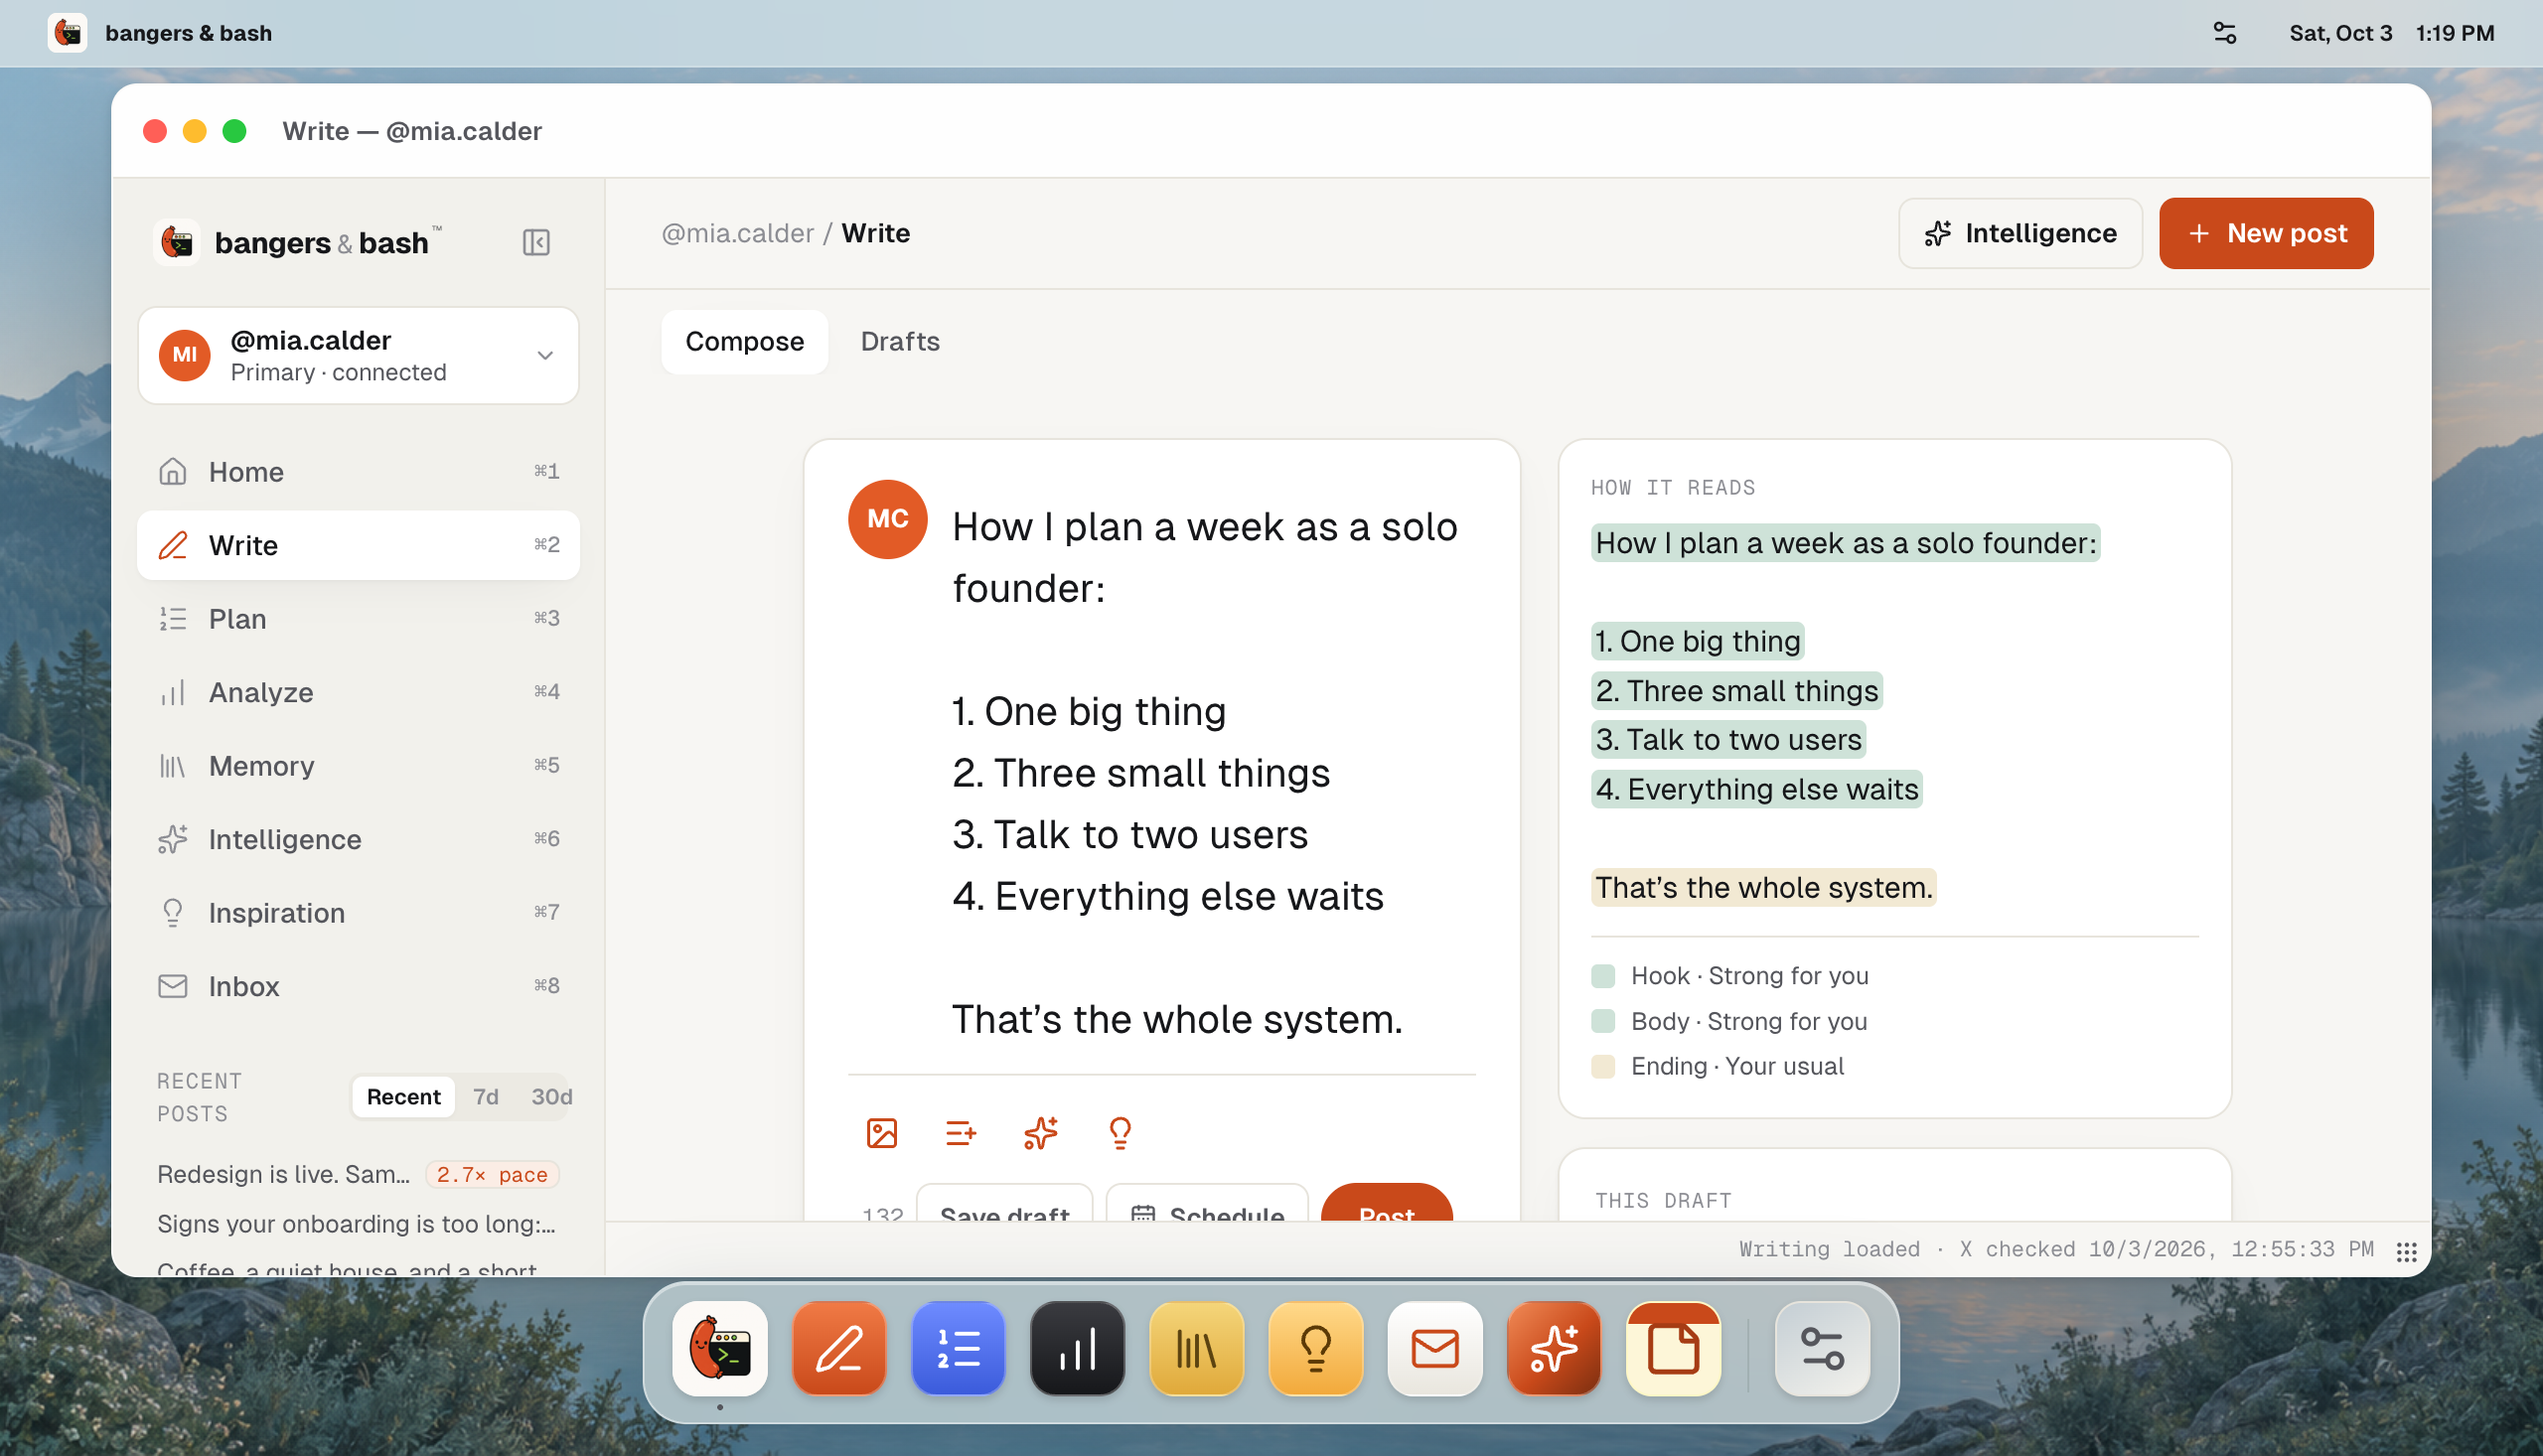Click preview hook 'How I plan a week'

1845,543
